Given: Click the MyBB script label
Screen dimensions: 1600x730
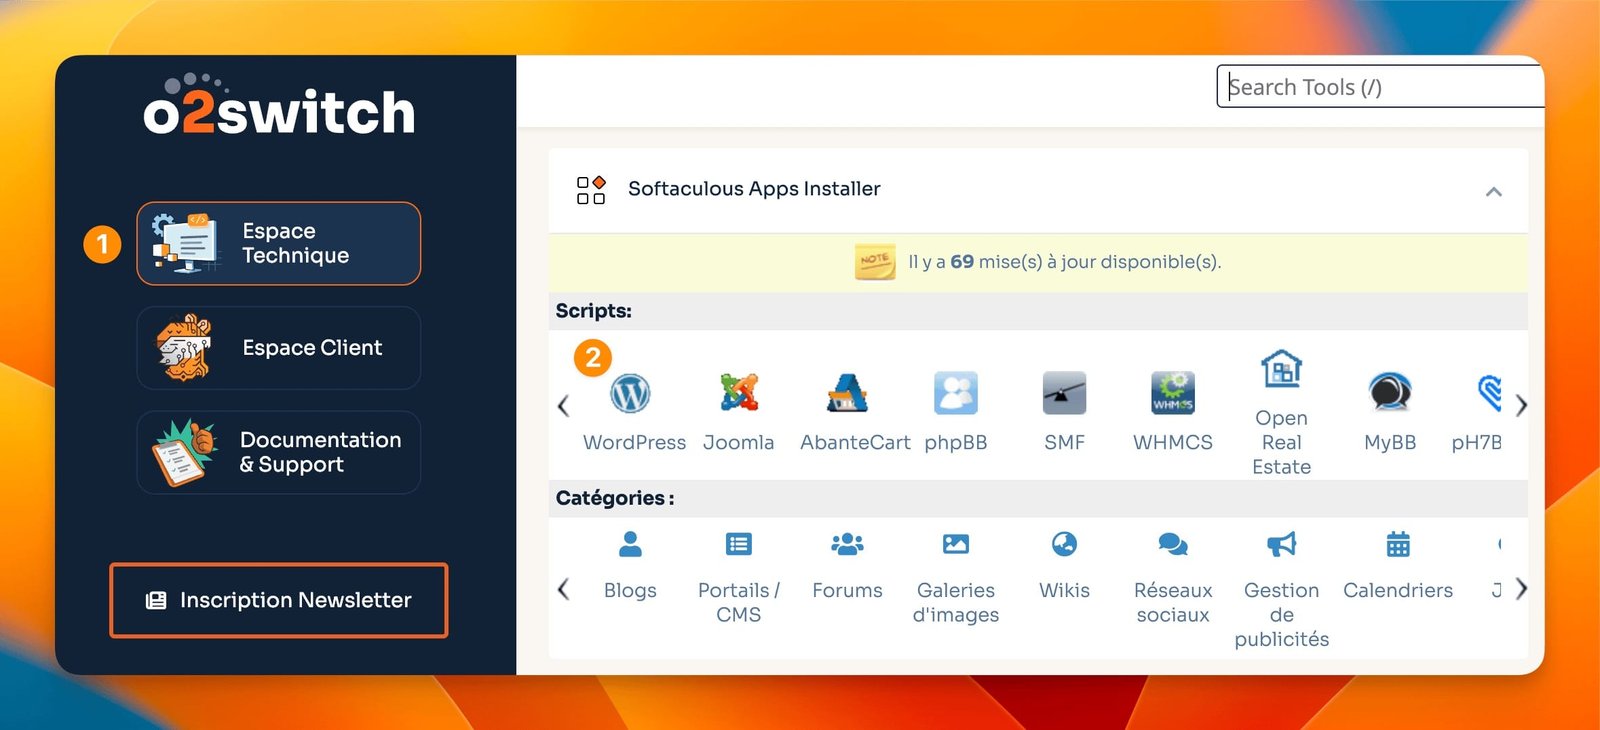Looking at the screenshot, I should pos(1390,442).
